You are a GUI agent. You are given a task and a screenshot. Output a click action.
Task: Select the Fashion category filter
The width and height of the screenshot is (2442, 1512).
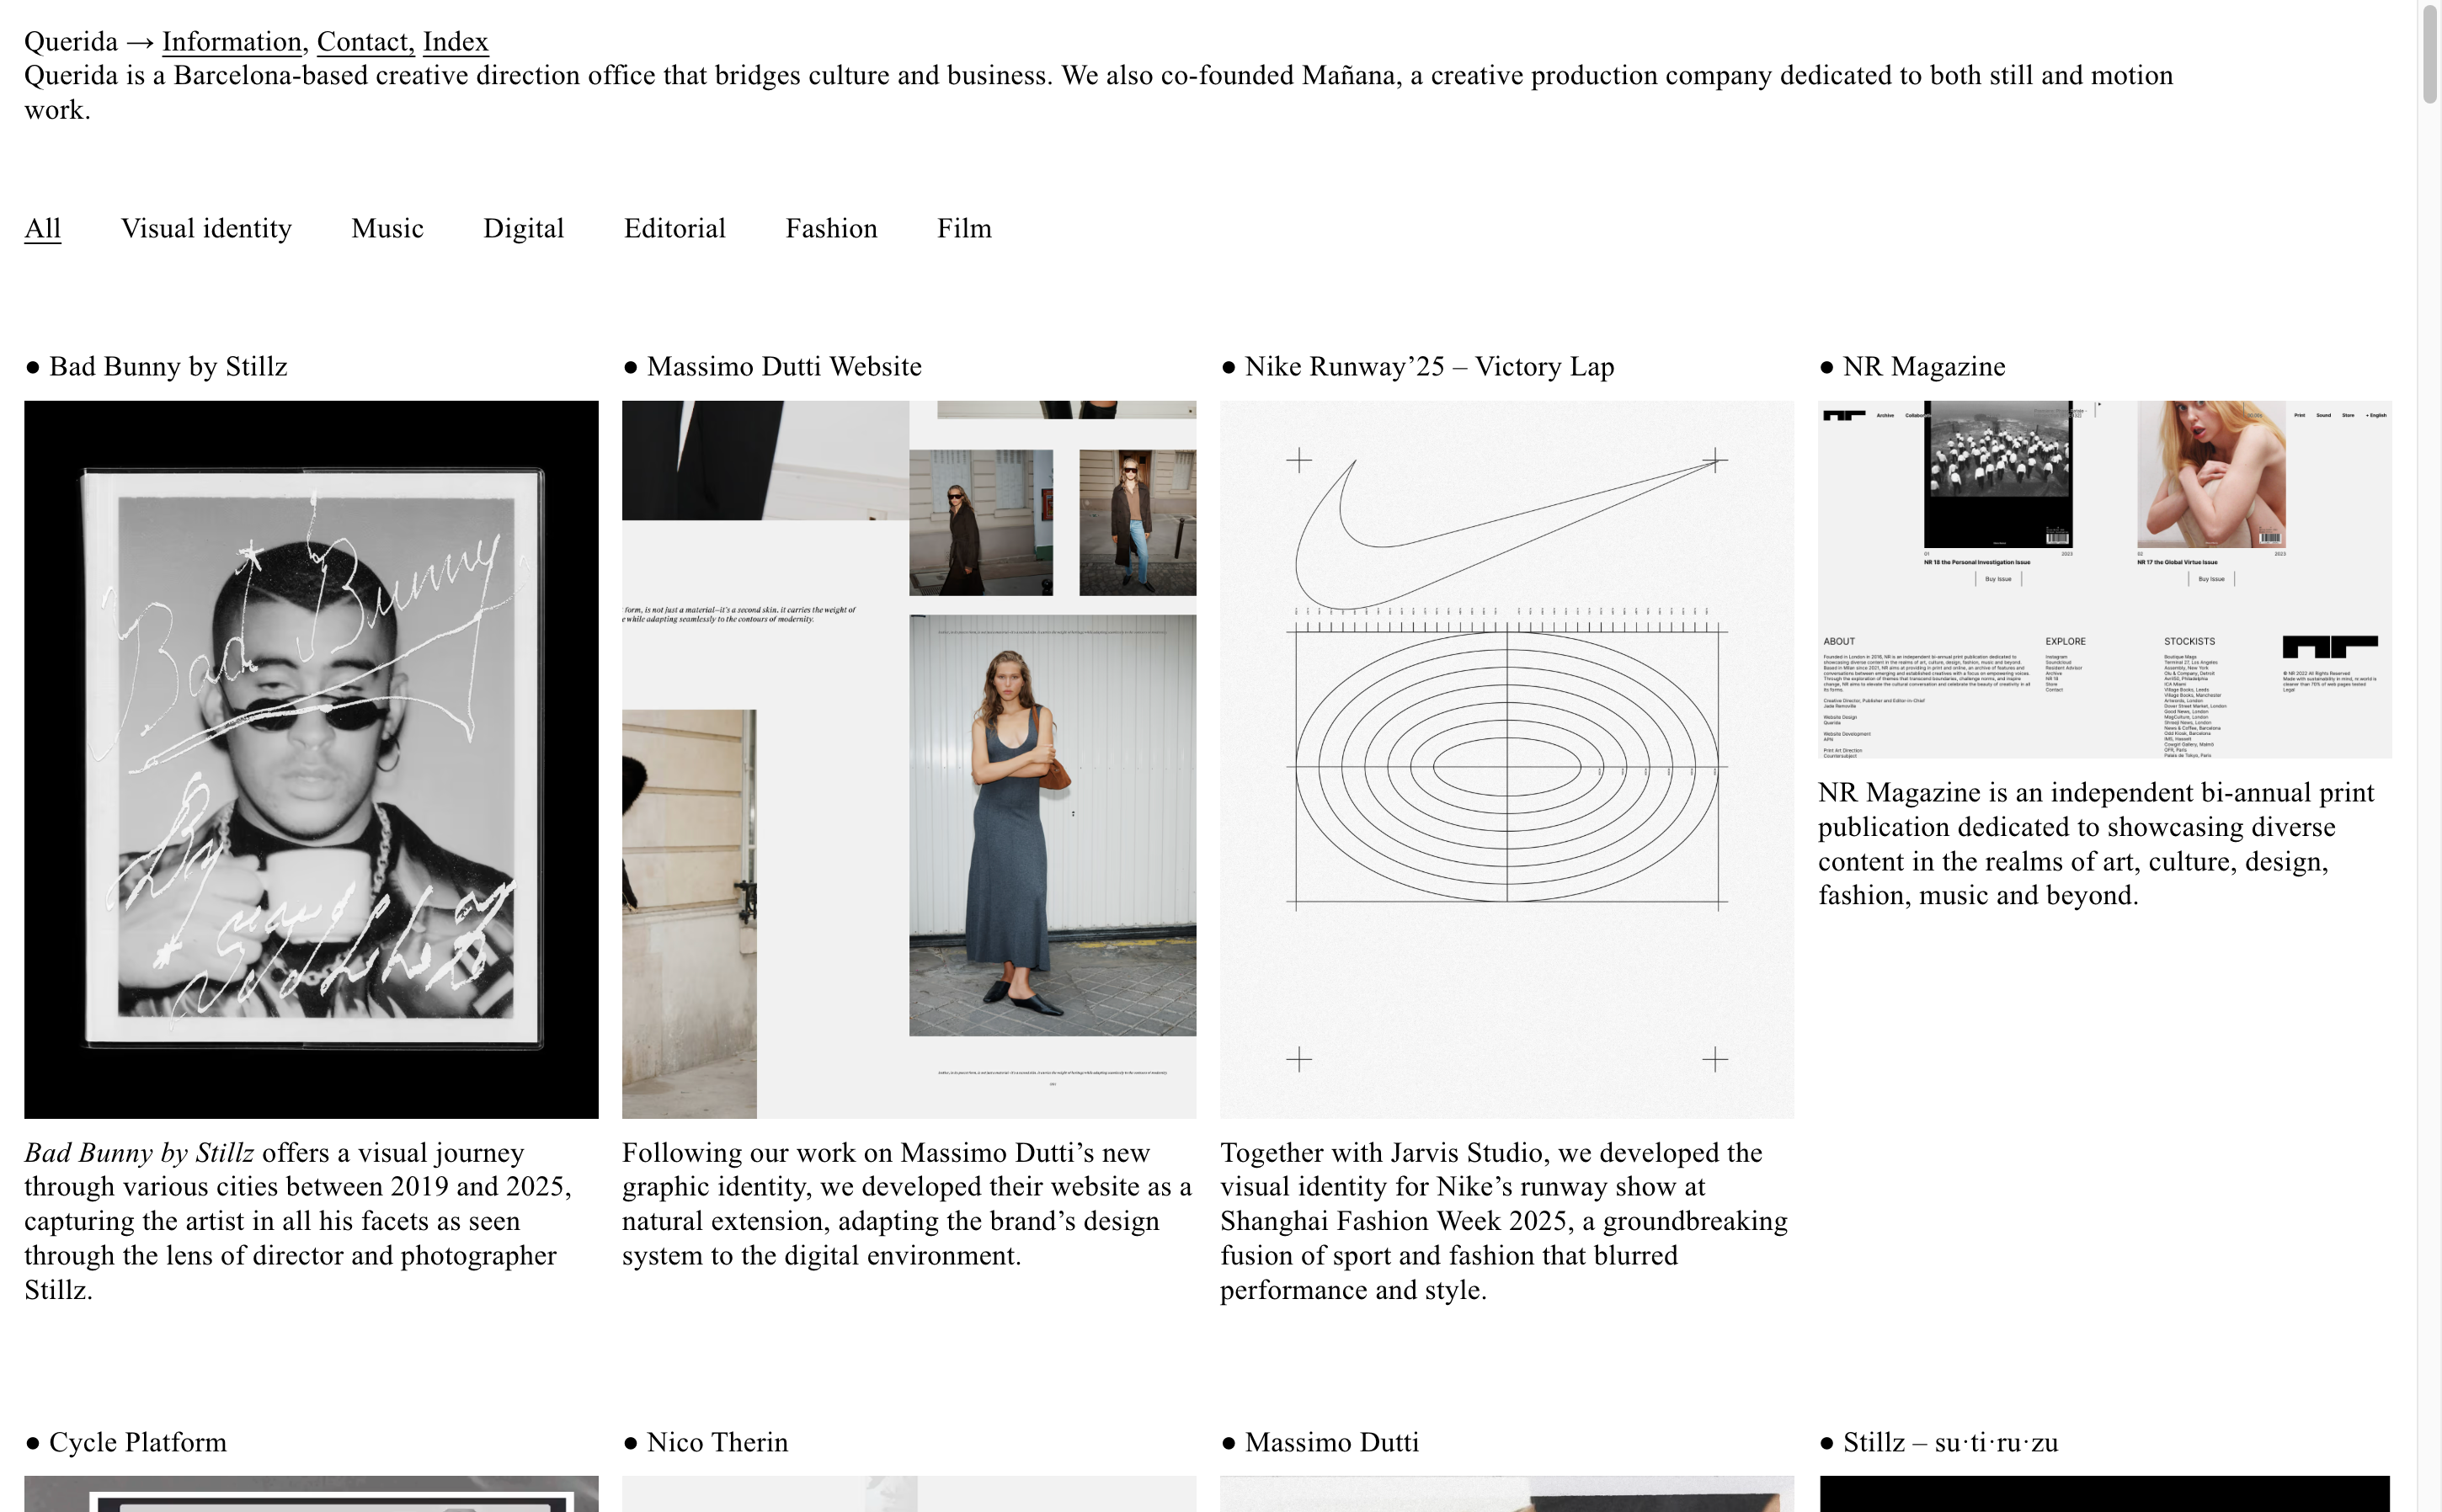(831, 228)
